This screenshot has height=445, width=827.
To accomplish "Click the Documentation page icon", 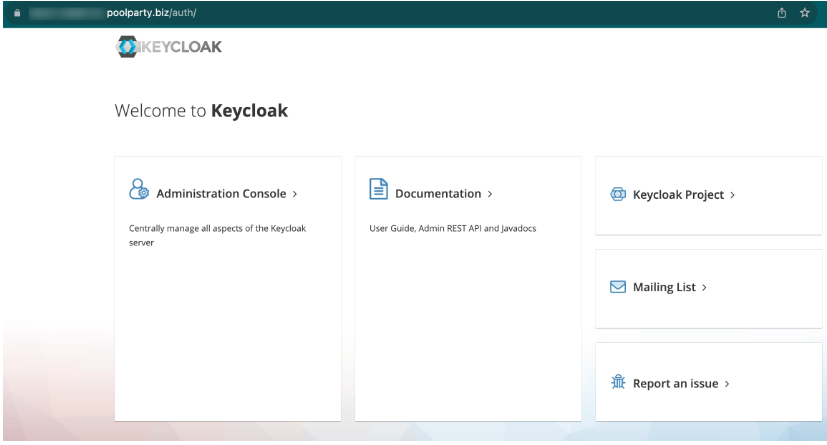I will pos(379,191).
